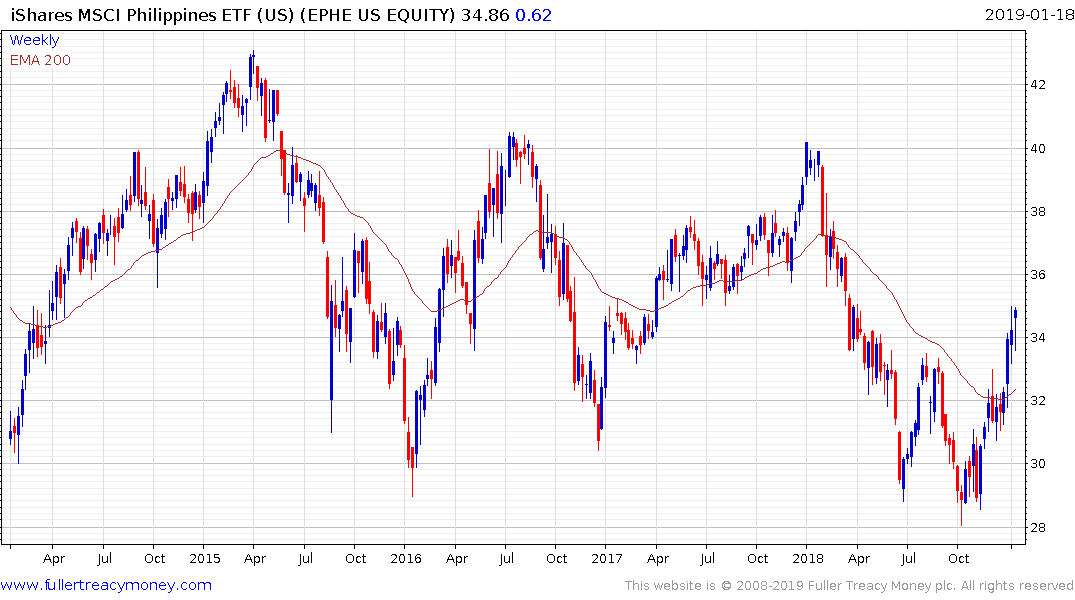Viewport: 1075px width, 600px height.
Task: Click the EMA 200 legend label
Action: 40,60
